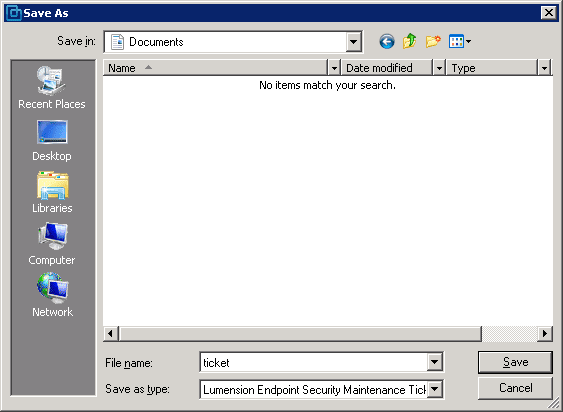The width and height of the screenshot is (563, 412).
Task: Click the Cancel button
Action: (515, 388)
